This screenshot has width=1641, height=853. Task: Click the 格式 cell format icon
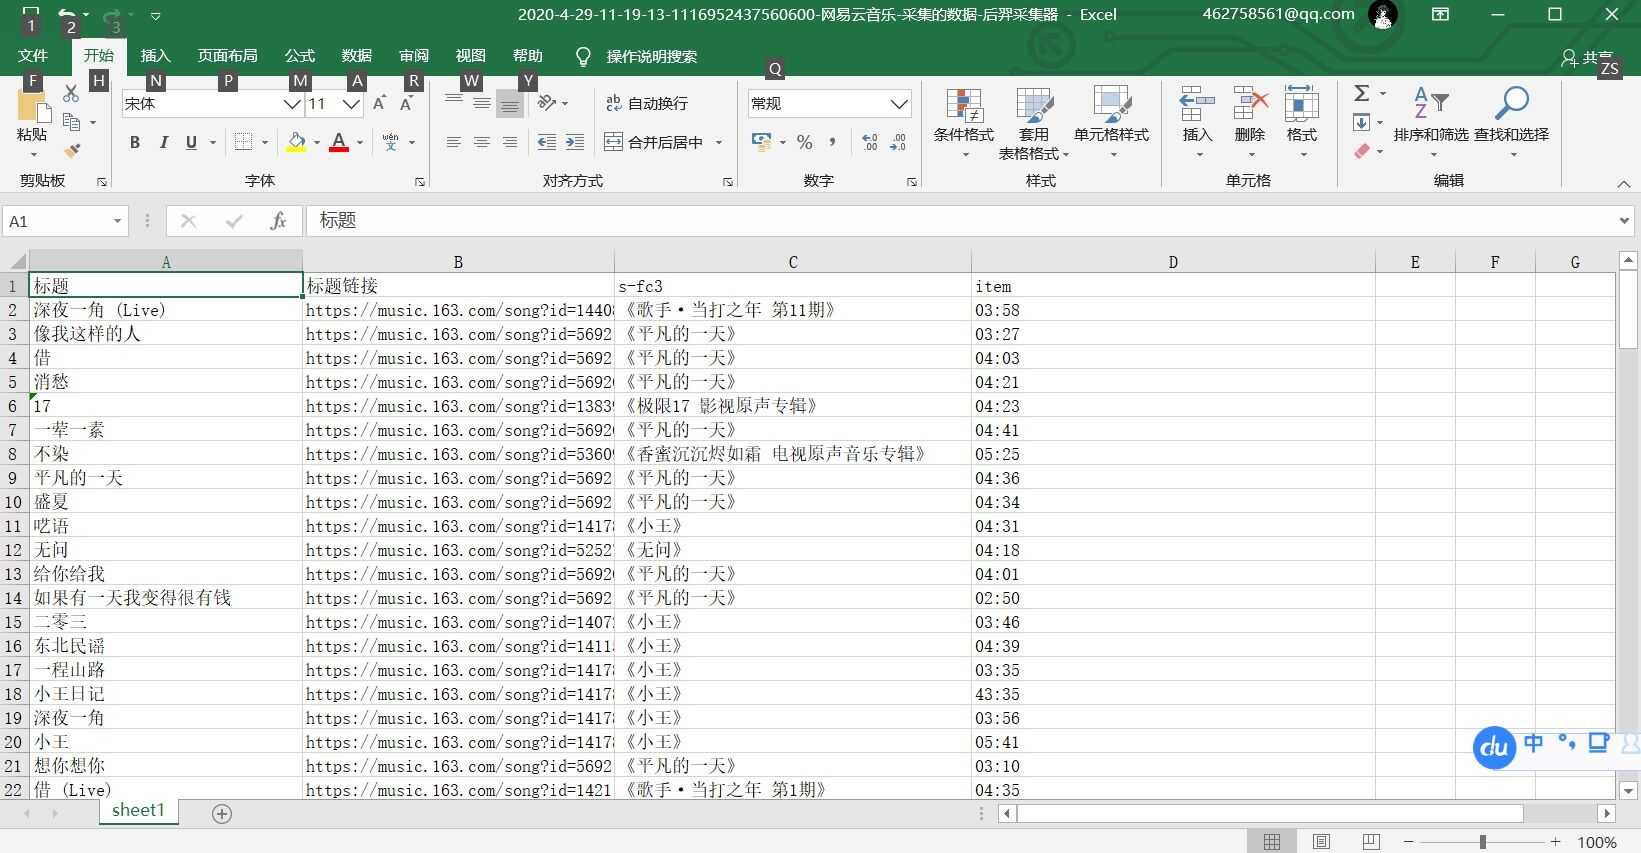1302,105
